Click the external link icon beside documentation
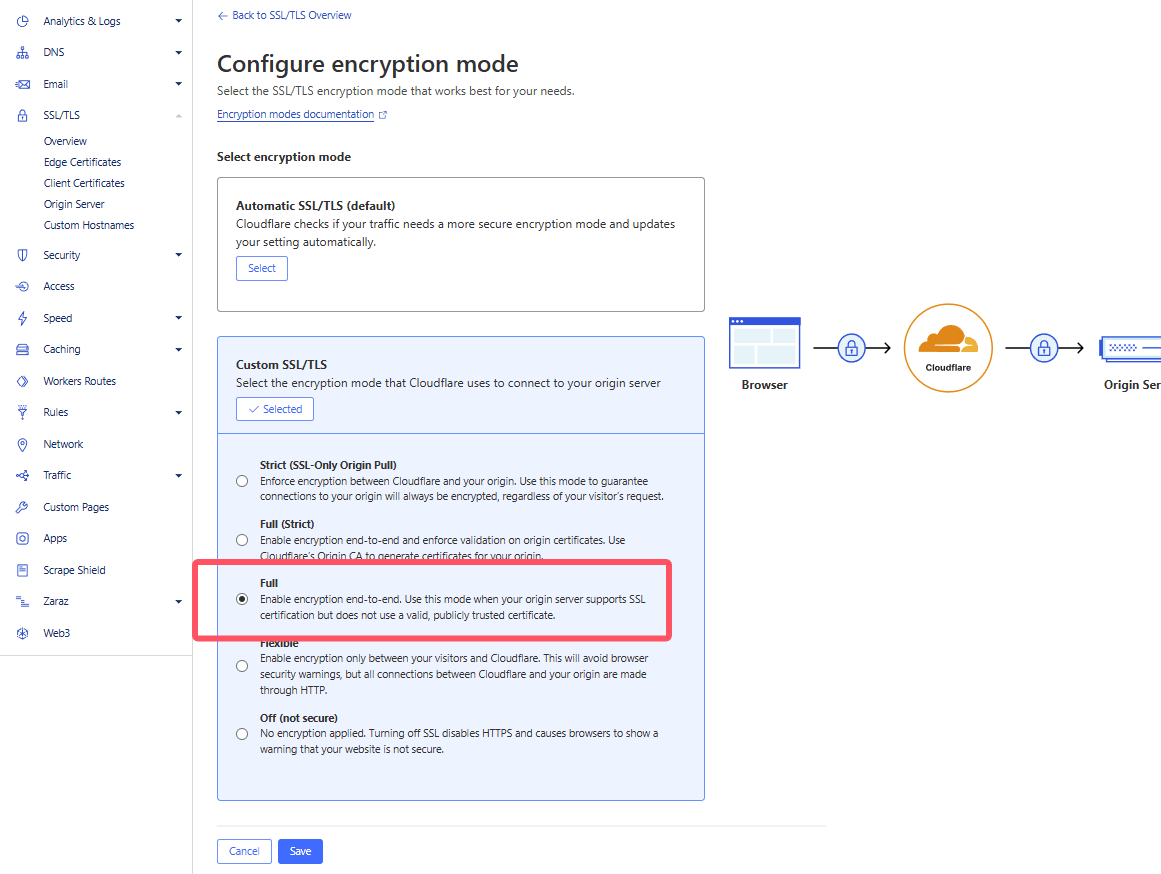Viewport: 1161px width, 874px height. (383, 115)
